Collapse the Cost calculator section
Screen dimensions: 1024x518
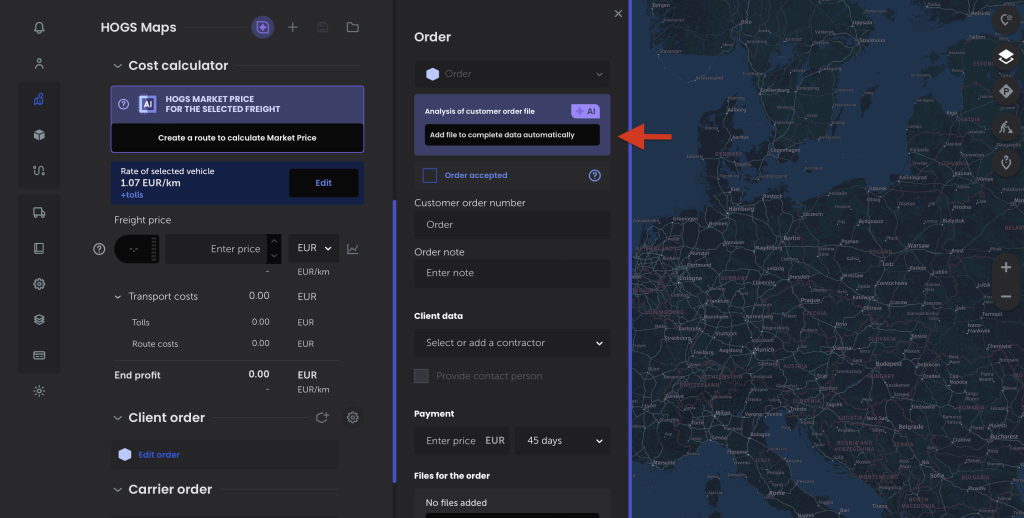pos(118,65)
